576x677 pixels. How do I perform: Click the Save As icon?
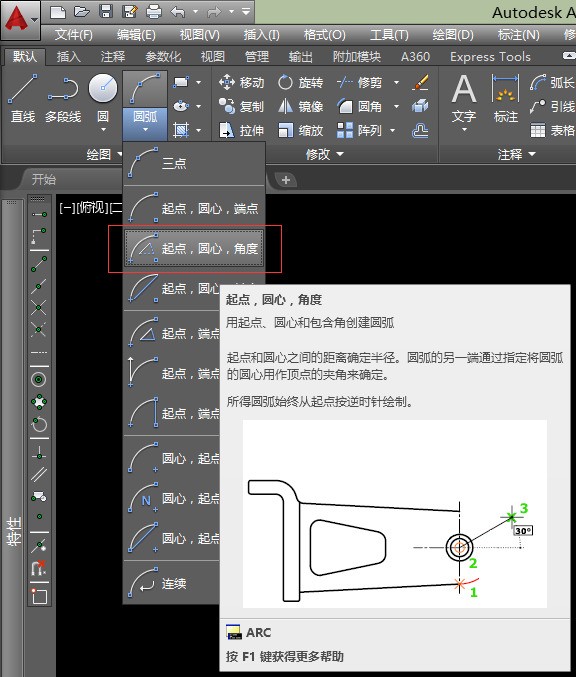click(x=130, y=12)
